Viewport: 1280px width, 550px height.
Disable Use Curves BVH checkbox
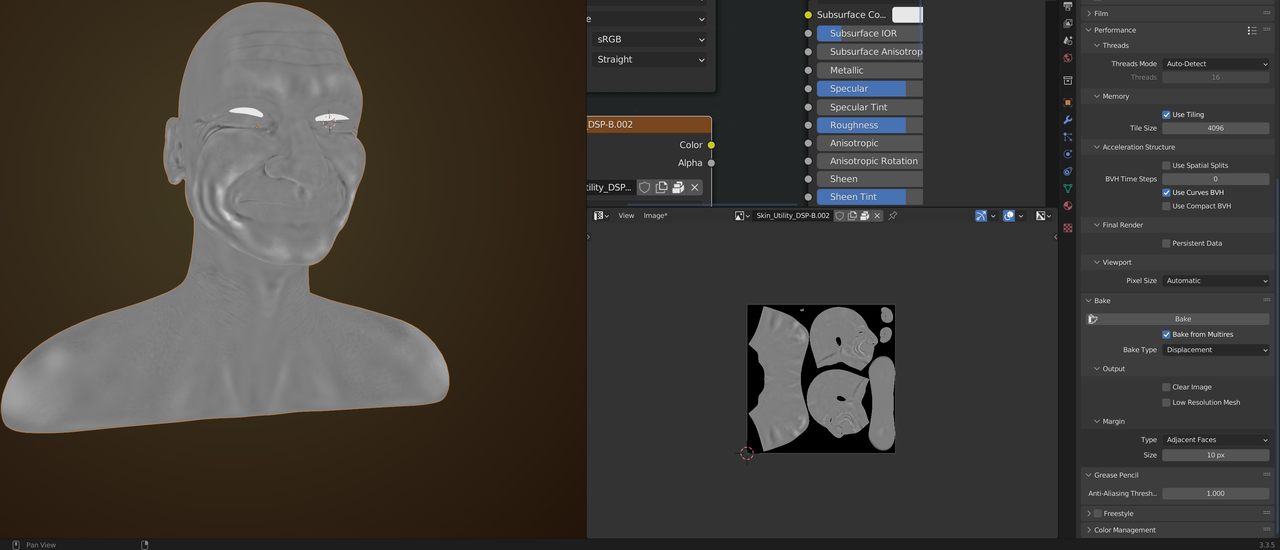pyautogui.click(x=1166, y=192)
